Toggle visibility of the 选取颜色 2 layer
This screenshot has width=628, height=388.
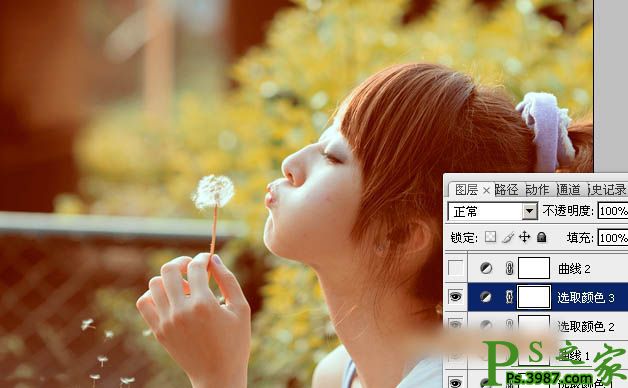(x=455, y=324)
